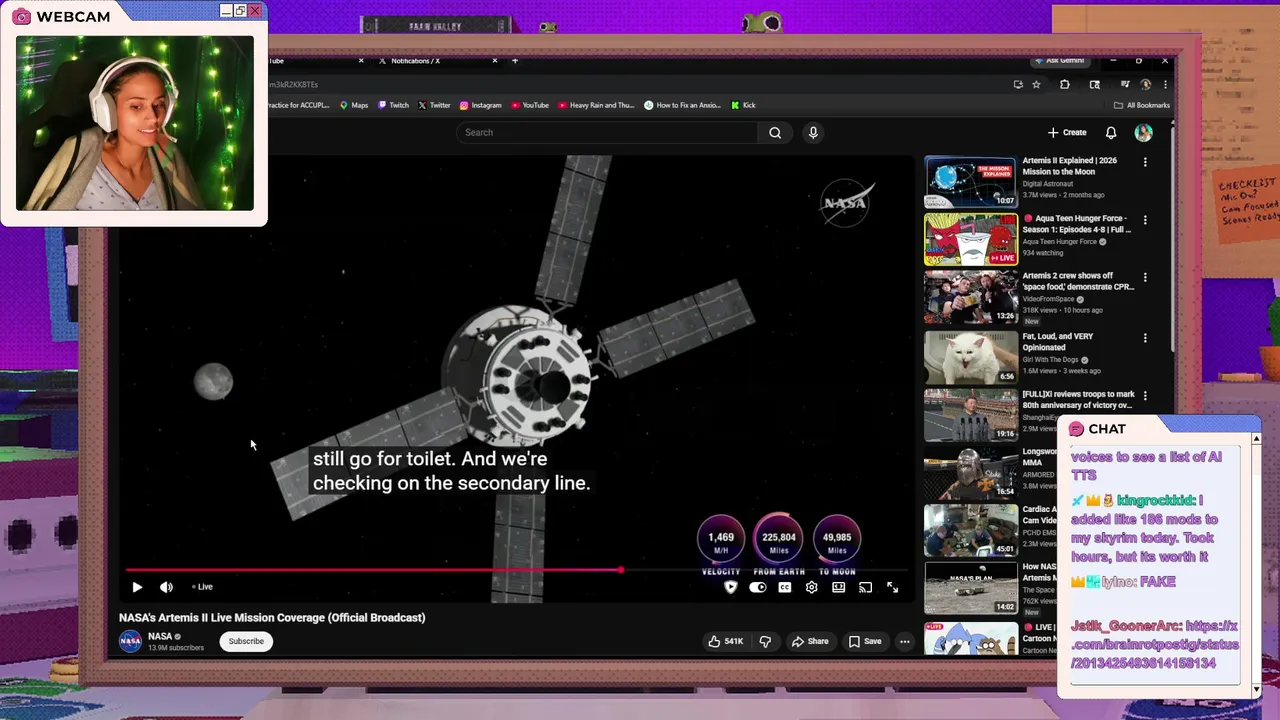Screen dimensions: 1280x720
Task: Open the Create menu on YouTube
Action: coord(1067,132)
